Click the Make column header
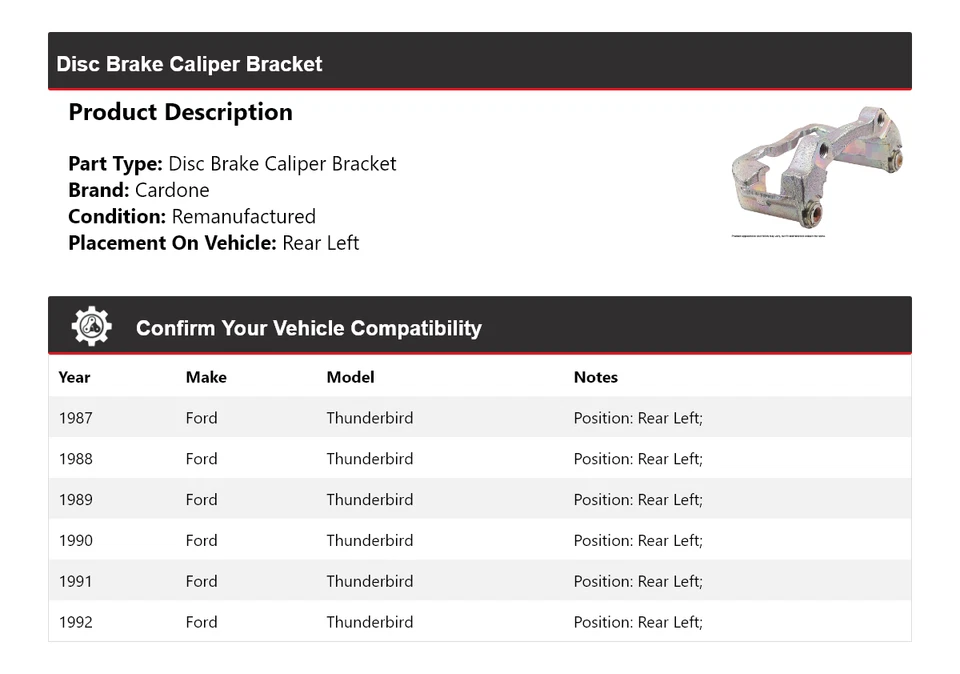Viewport: 960px width, 674px height. (206, 377)
